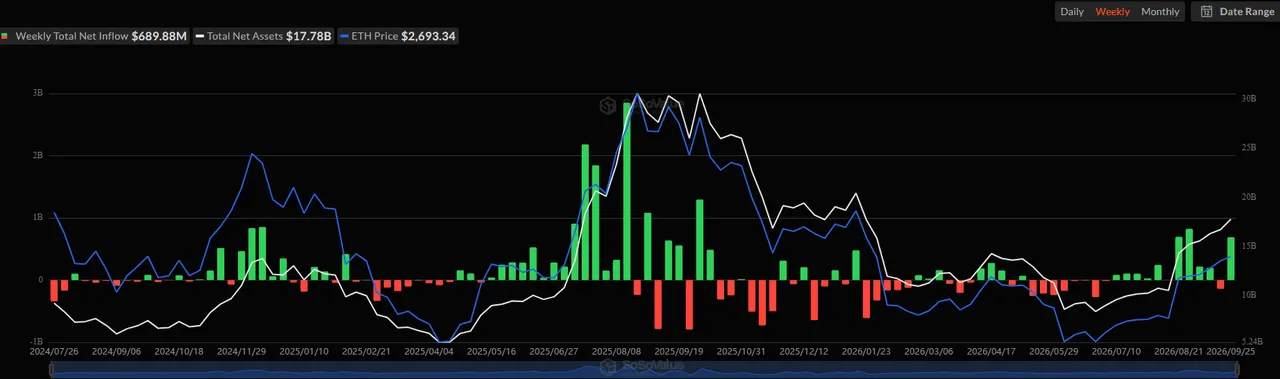
Task: Toggle the ETH Price series
Action: pyautogui.click(x=398, y=36)
